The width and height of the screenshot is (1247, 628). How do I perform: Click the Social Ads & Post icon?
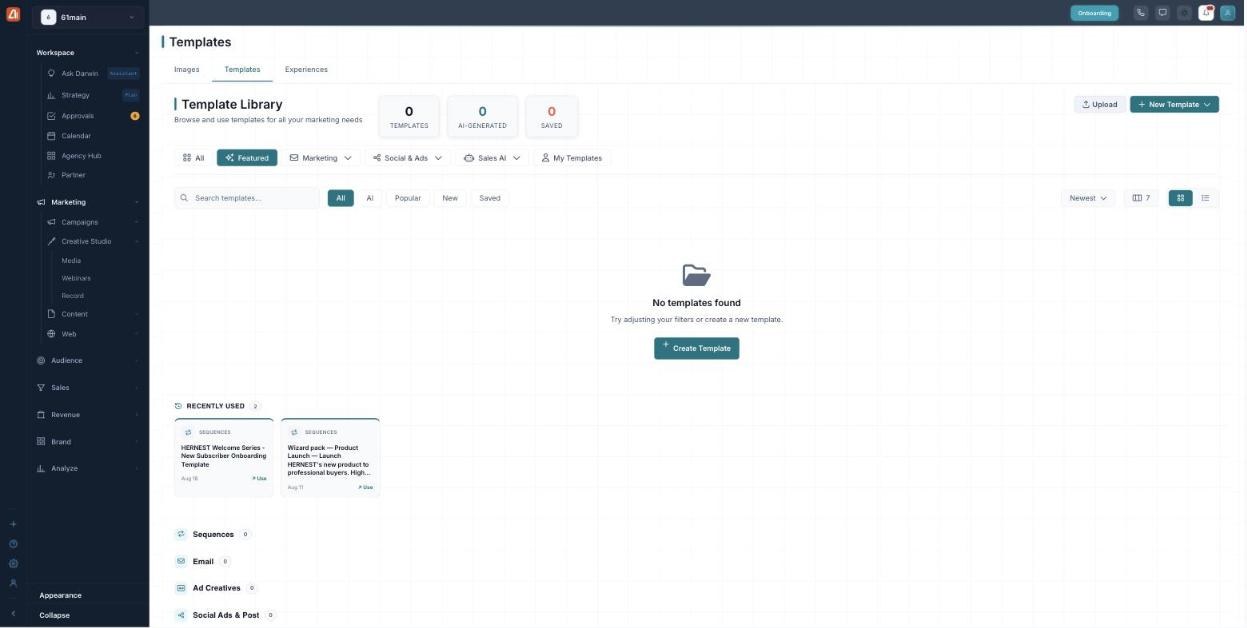[x=181, y=615]
